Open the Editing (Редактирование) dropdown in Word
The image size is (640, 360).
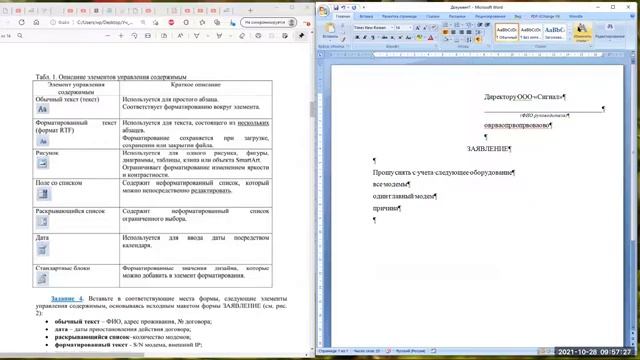610,32
